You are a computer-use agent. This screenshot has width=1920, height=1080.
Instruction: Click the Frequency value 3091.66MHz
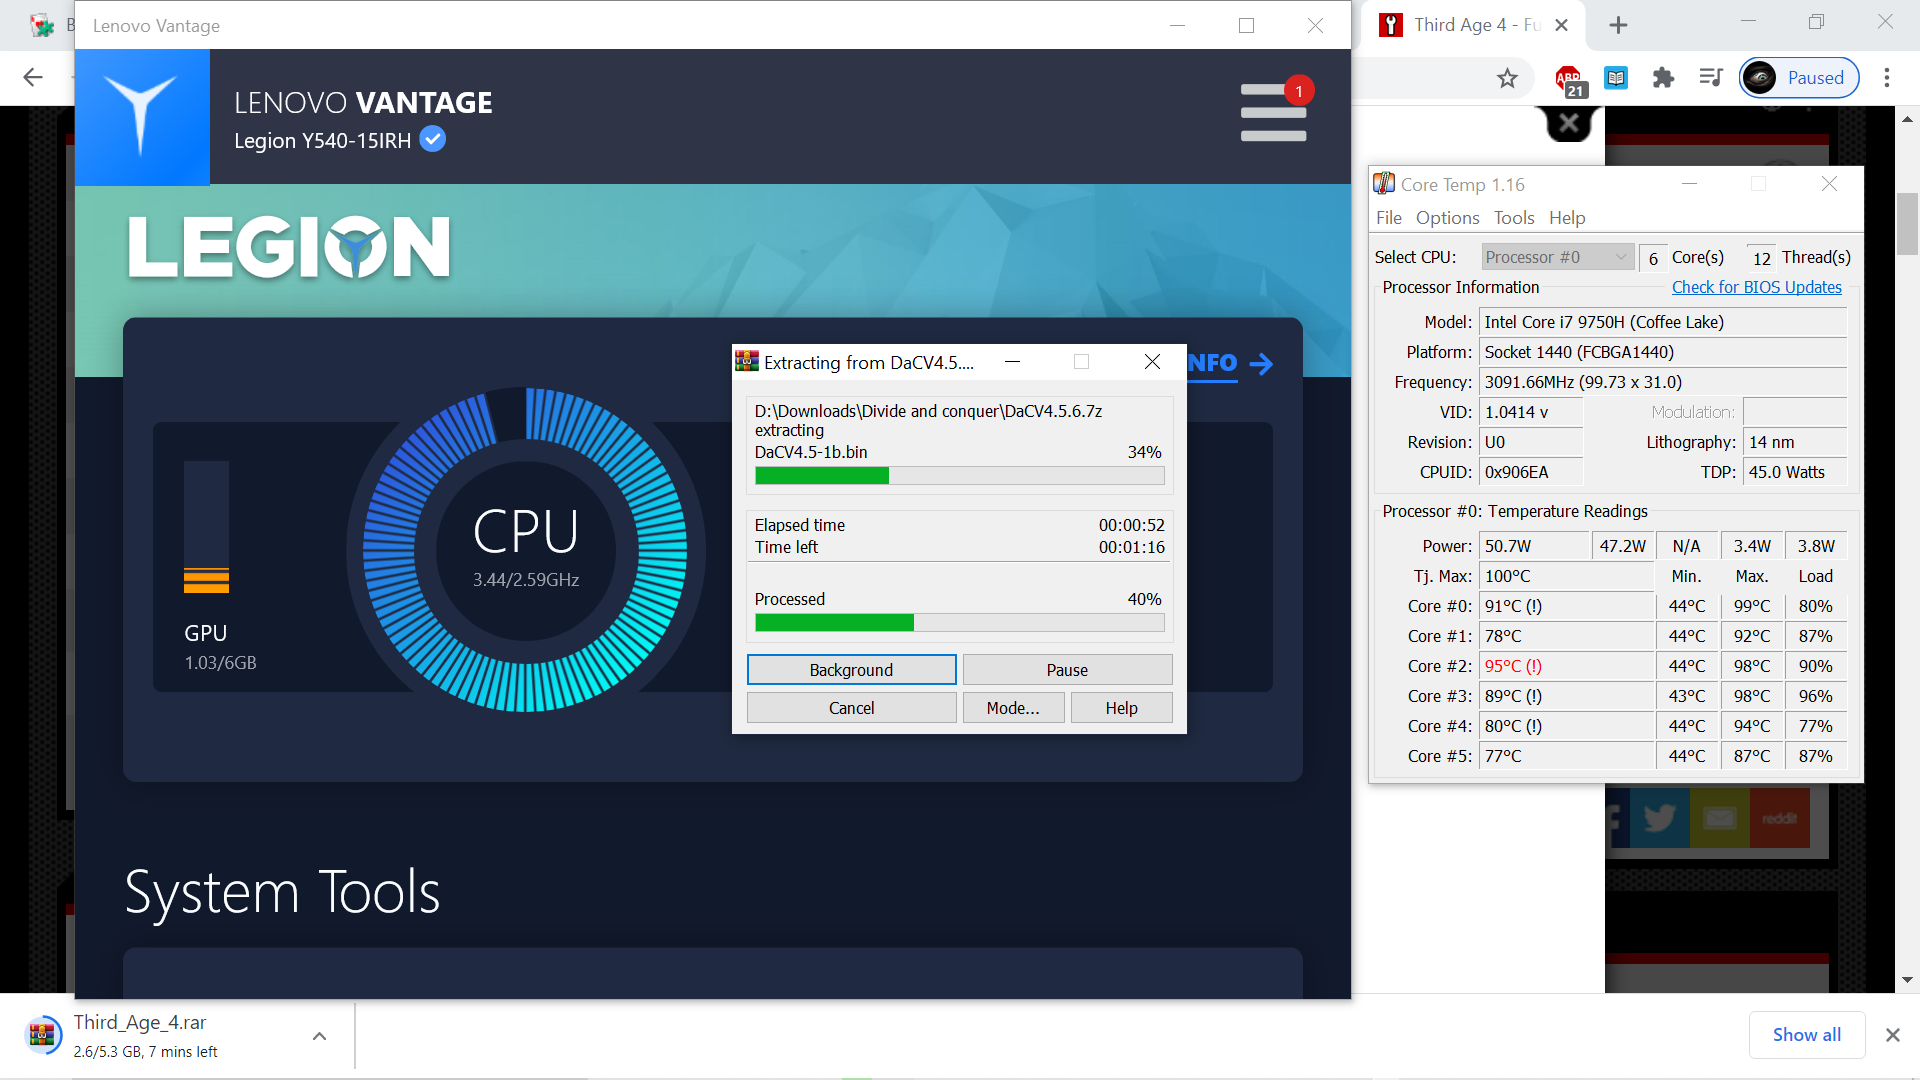pyautogui.click(x=1663, y=382)
